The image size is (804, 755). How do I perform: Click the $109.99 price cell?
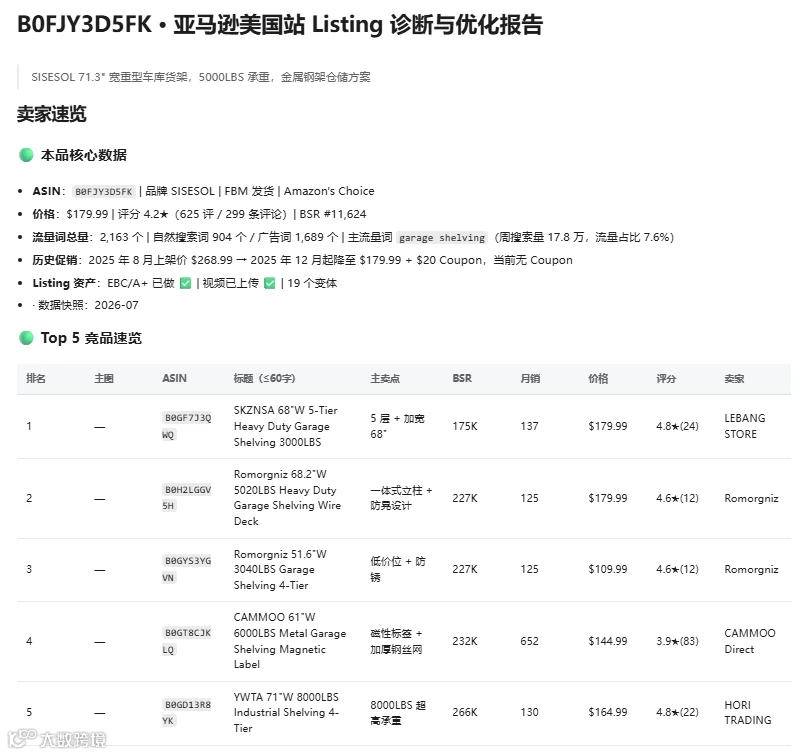[x=608, y=569]
